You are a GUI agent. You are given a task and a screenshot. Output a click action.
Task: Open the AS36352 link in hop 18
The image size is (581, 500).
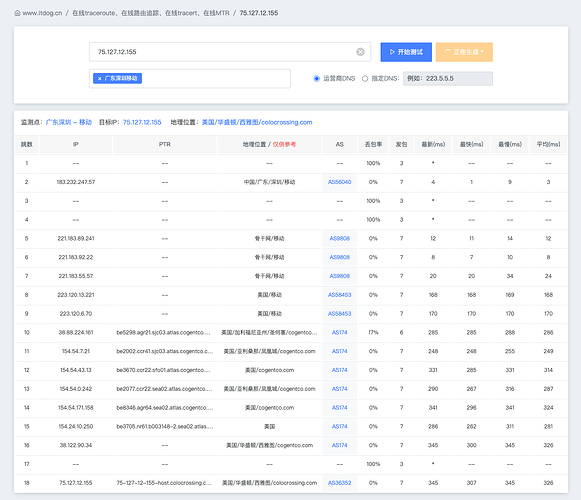point(339,483)
